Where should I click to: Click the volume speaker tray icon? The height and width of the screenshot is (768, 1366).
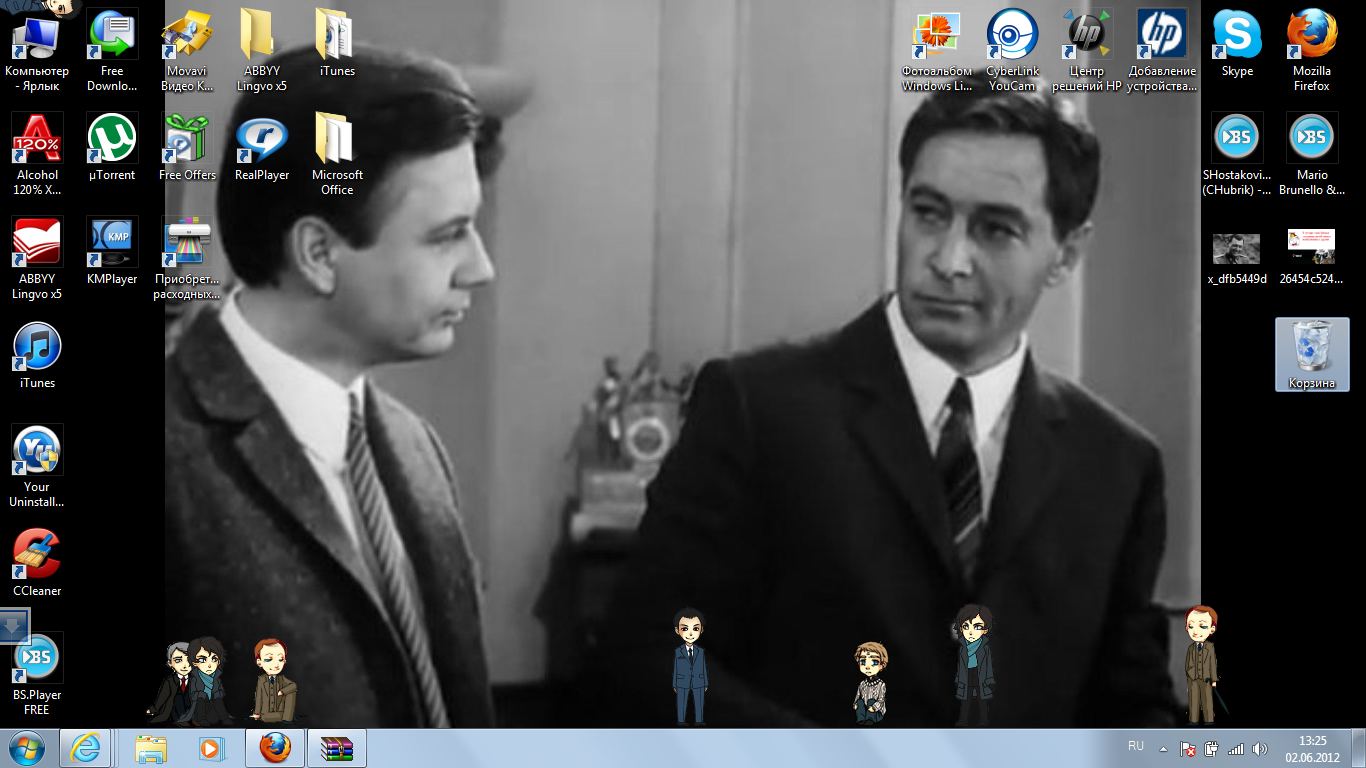1259,748
